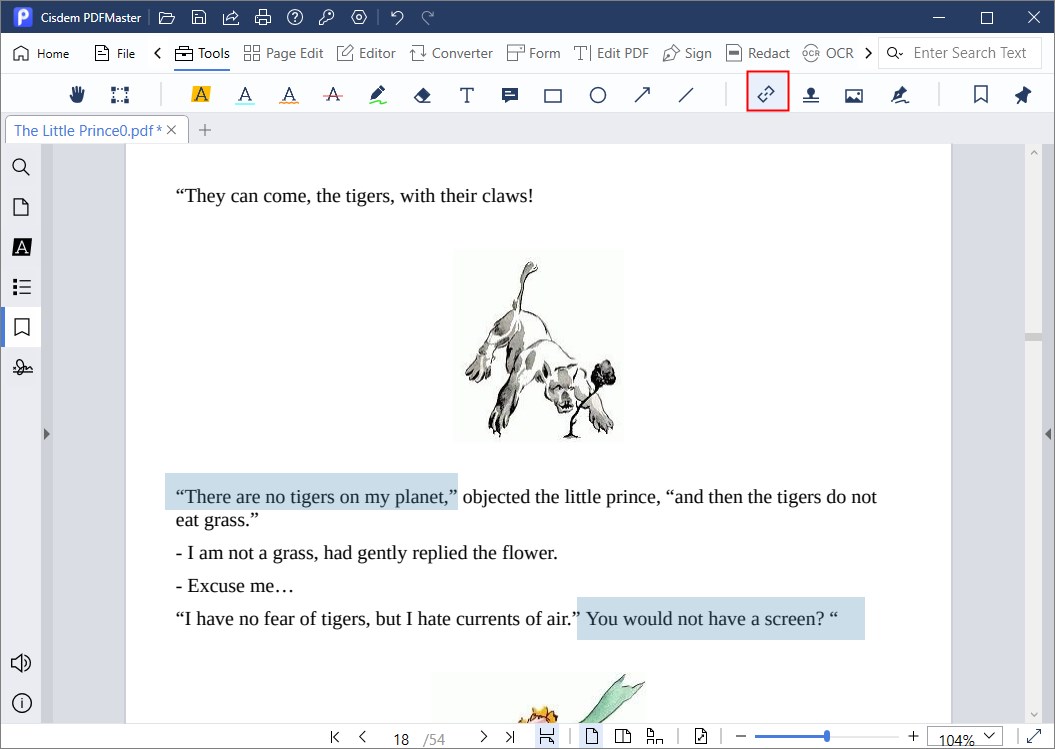This screenshot has width=1055, height=749.
Task: Go to the last page
Action: [510, 737]
